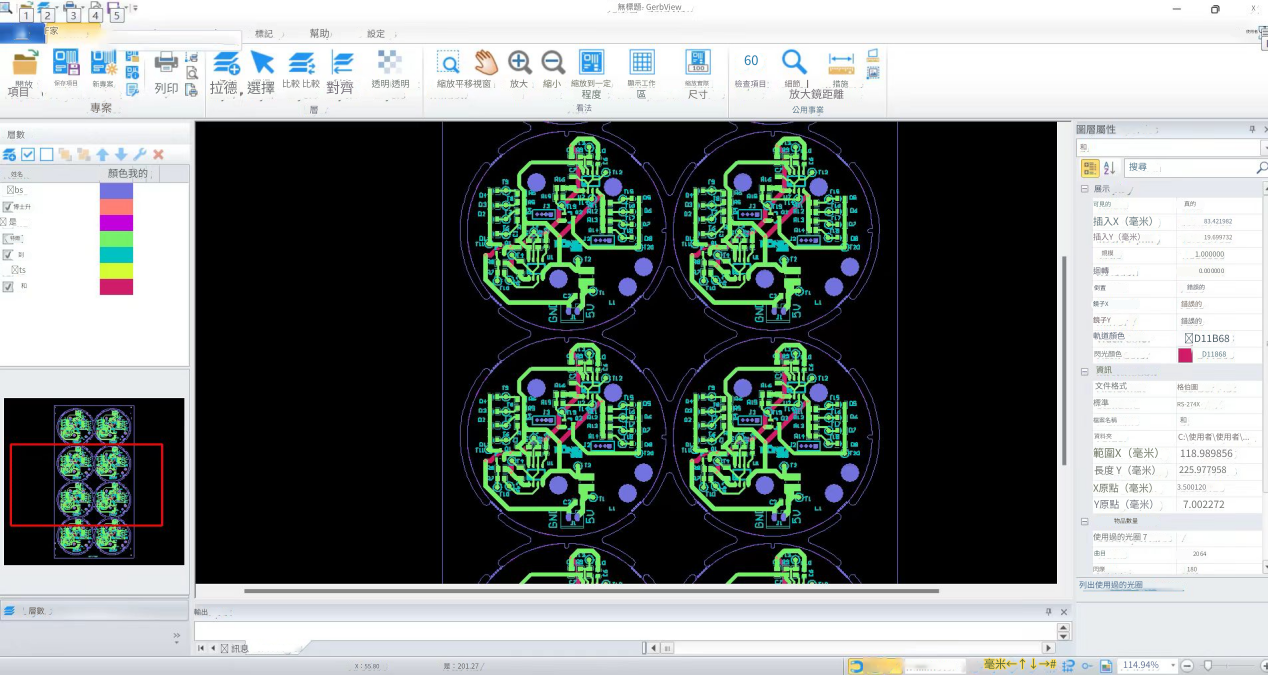Move layer up with blue arrow
This screenshot has width=1268, height=675.
tap(102, 154)
